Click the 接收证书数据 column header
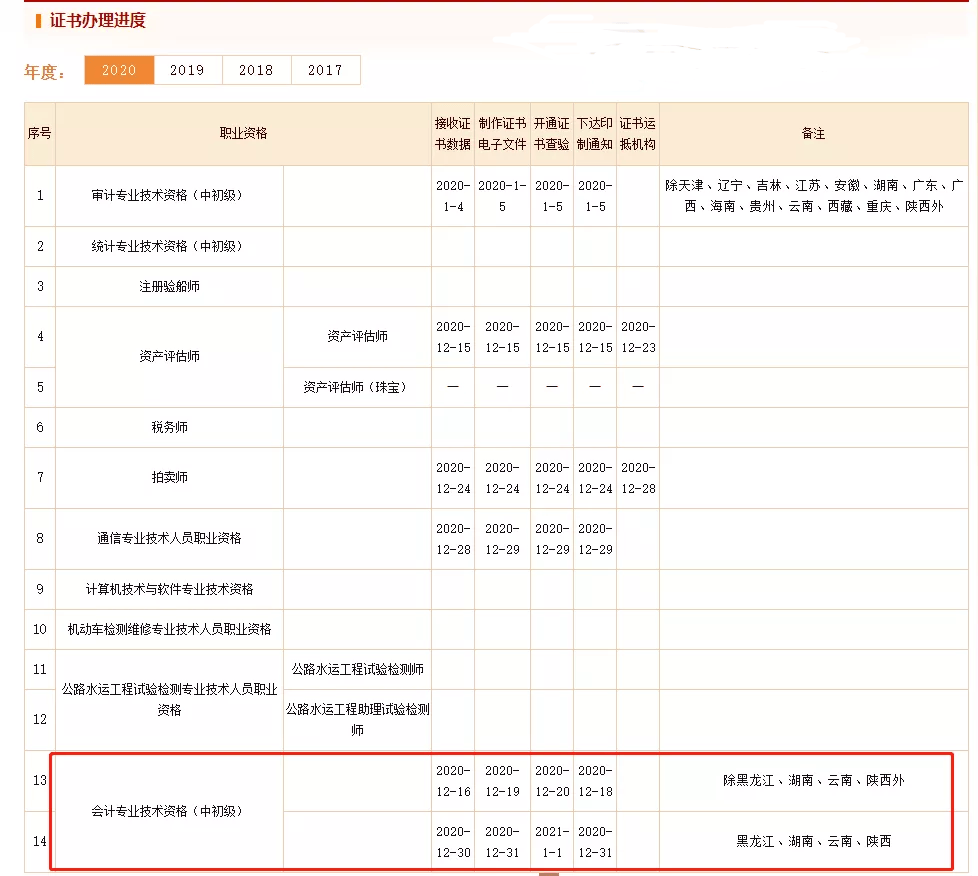This screenshot has height=876, width=978. pos(453,134)
